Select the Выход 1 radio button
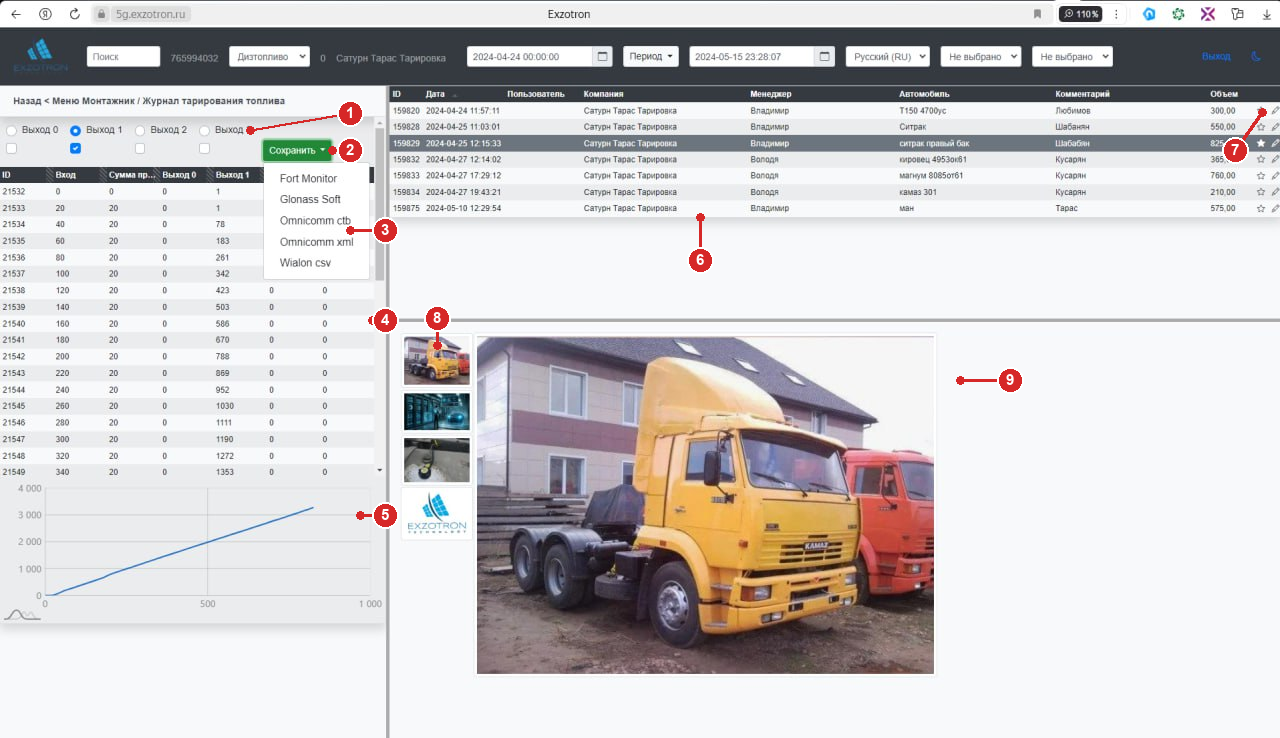This screenshot has width=1280, height=738. point(75,130)
